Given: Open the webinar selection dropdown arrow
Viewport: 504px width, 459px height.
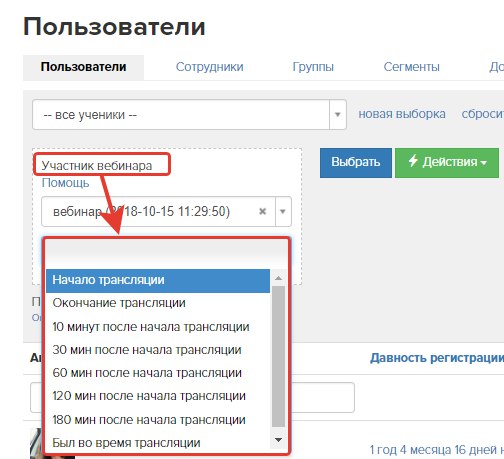Looking at the screenshot, I should (283, 211).
